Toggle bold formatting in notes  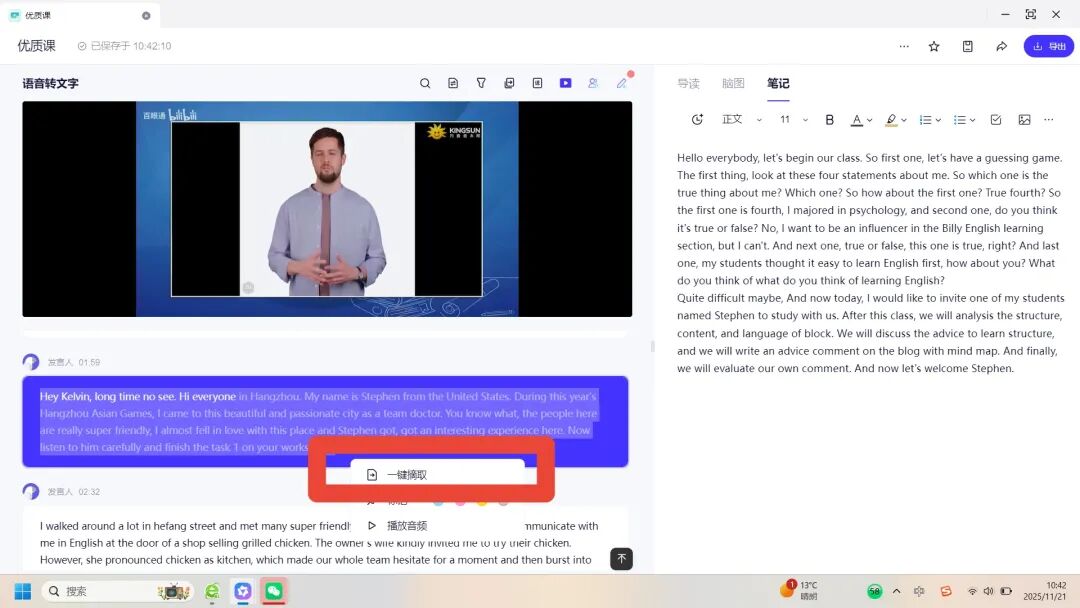click(829, 120)
